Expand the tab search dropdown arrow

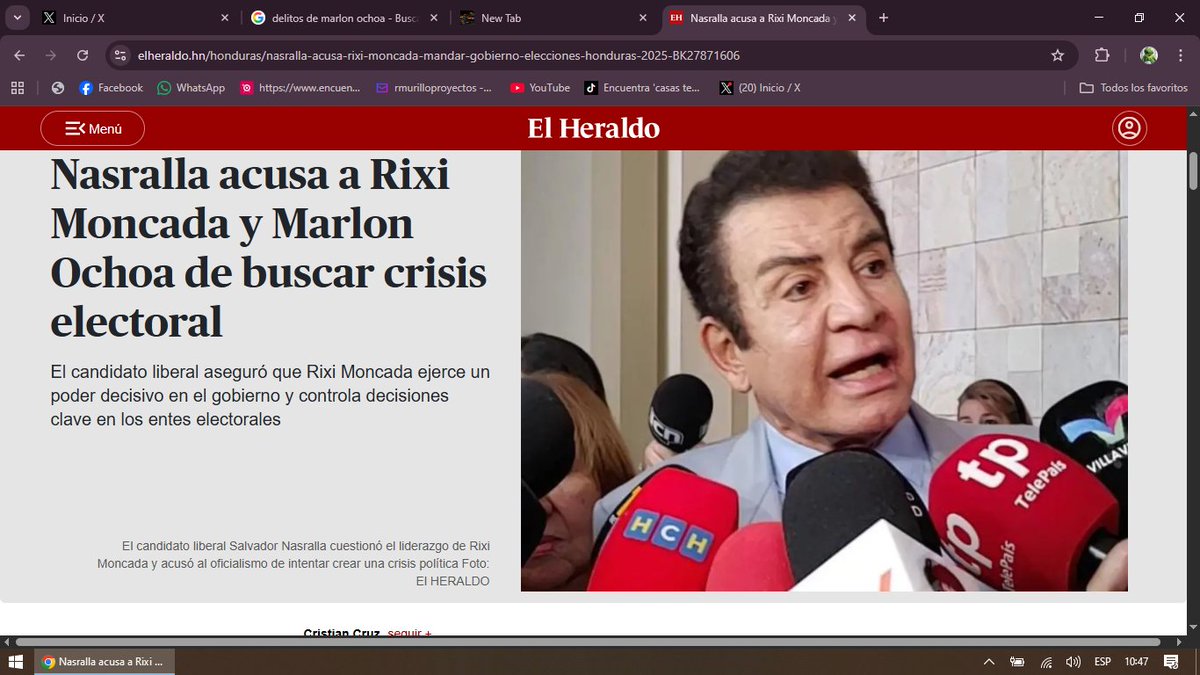[x=17, y=18]
